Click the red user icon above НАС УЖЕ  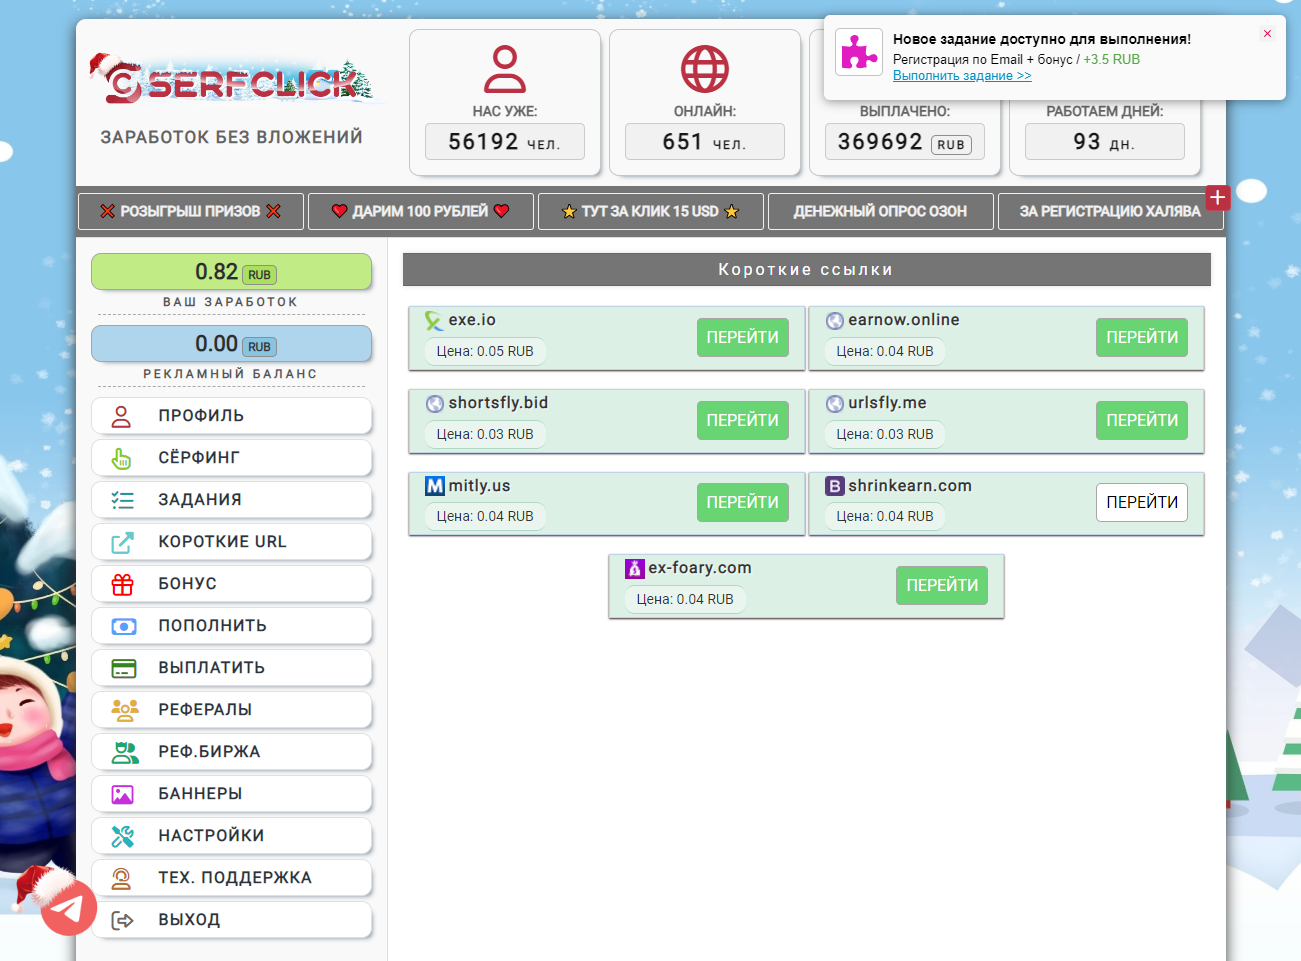505,69
